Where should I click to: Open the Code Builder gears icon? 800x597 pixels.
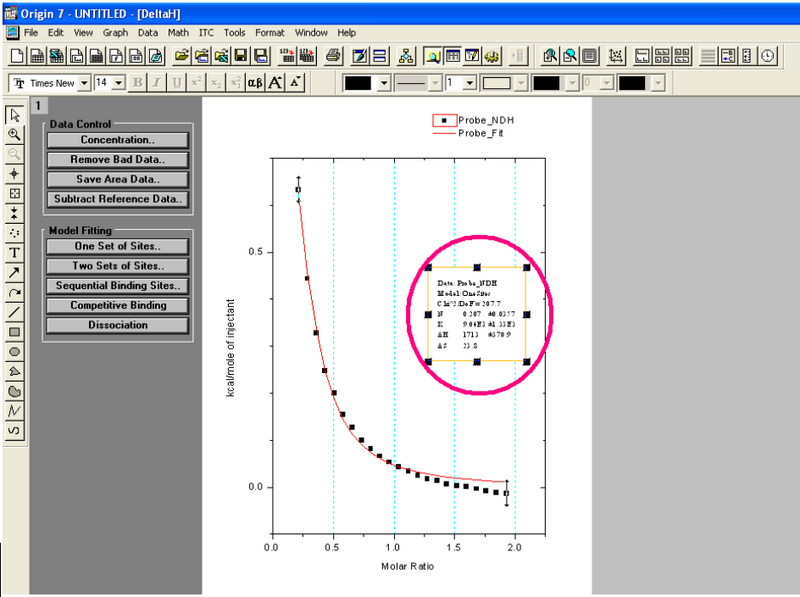point(492,56)
